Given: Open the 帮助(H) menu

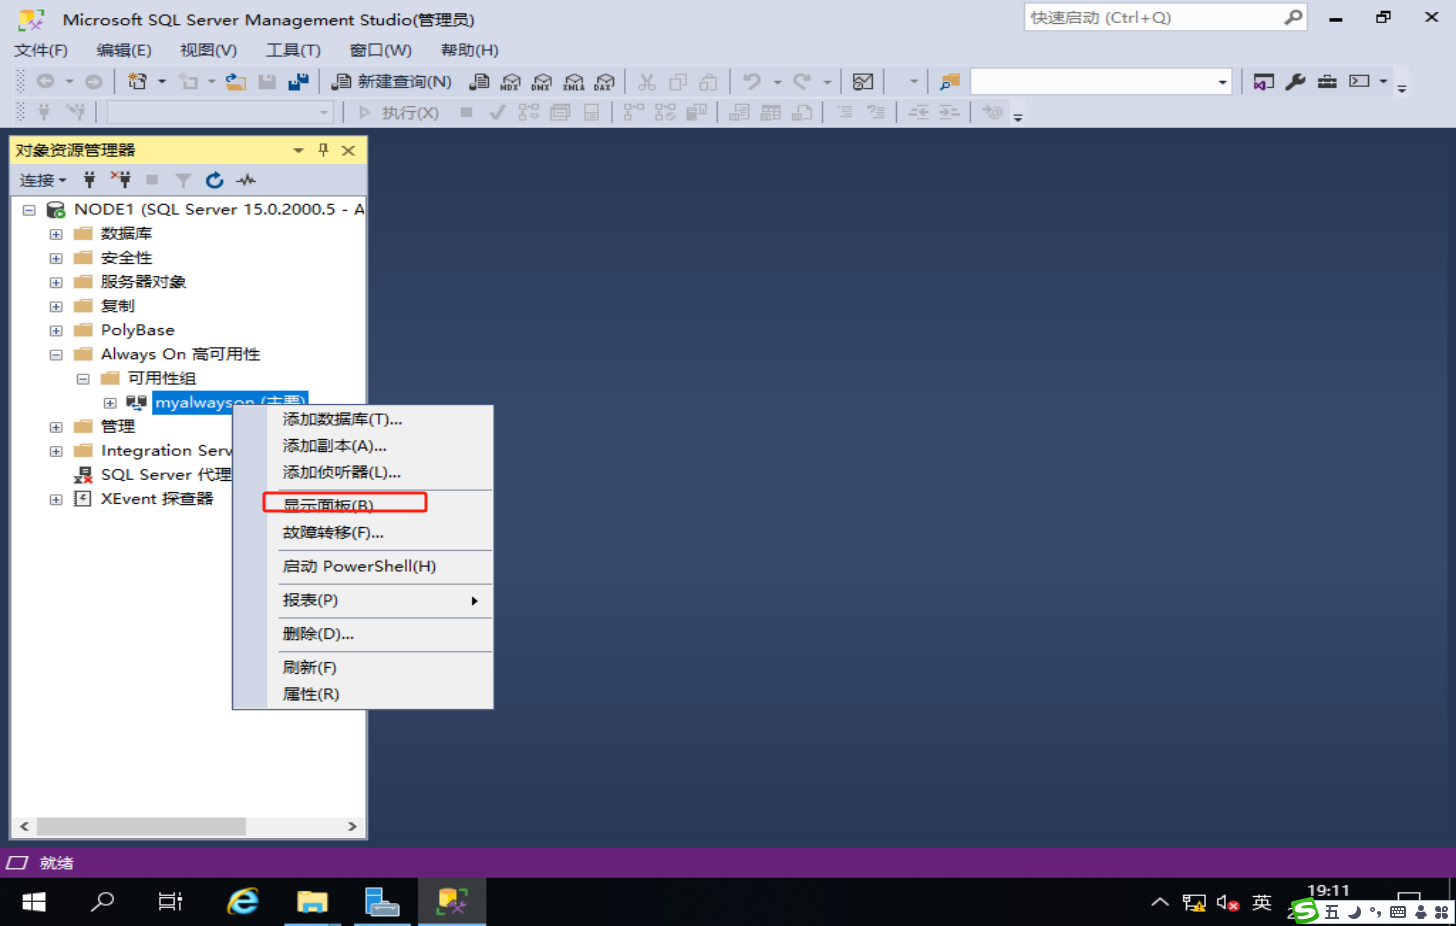Looking at the screenshot, I should click(x=469, y=50).
